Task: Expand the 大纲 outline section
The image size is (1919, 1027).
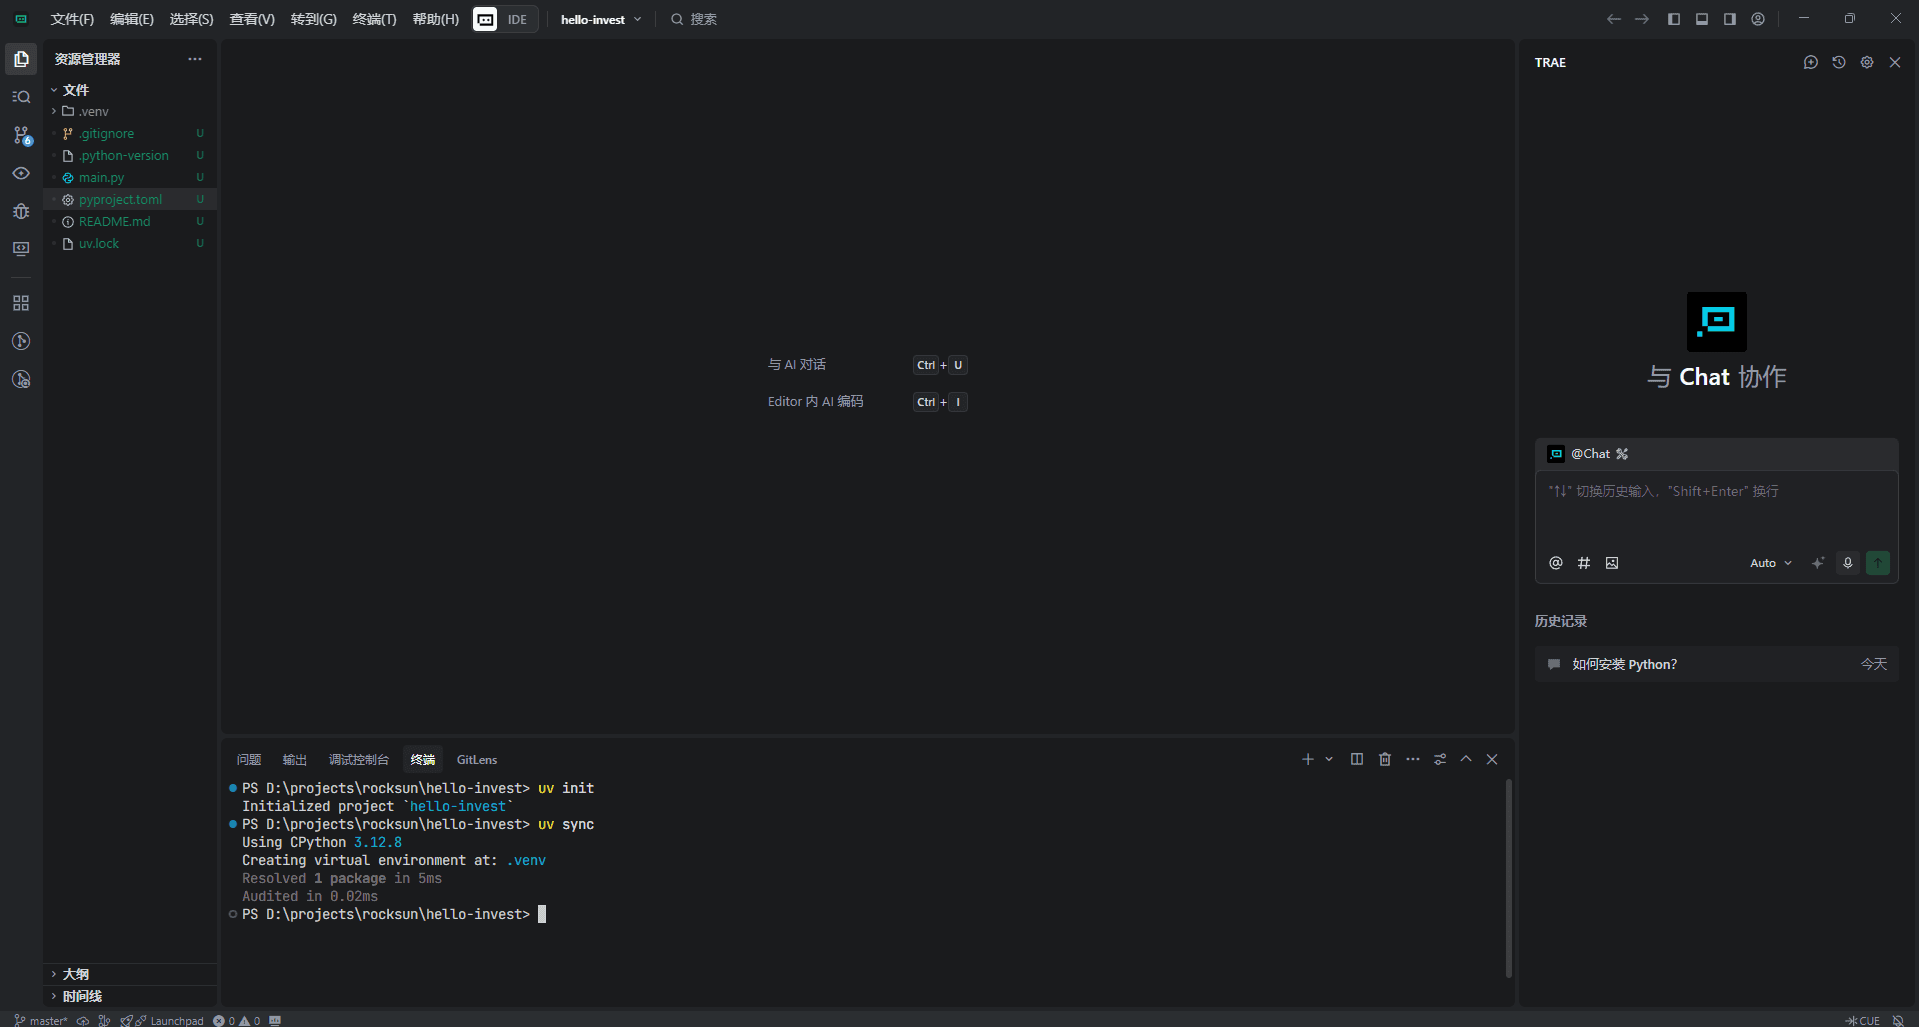Action: pyautogui.click(x=76, y=974)
